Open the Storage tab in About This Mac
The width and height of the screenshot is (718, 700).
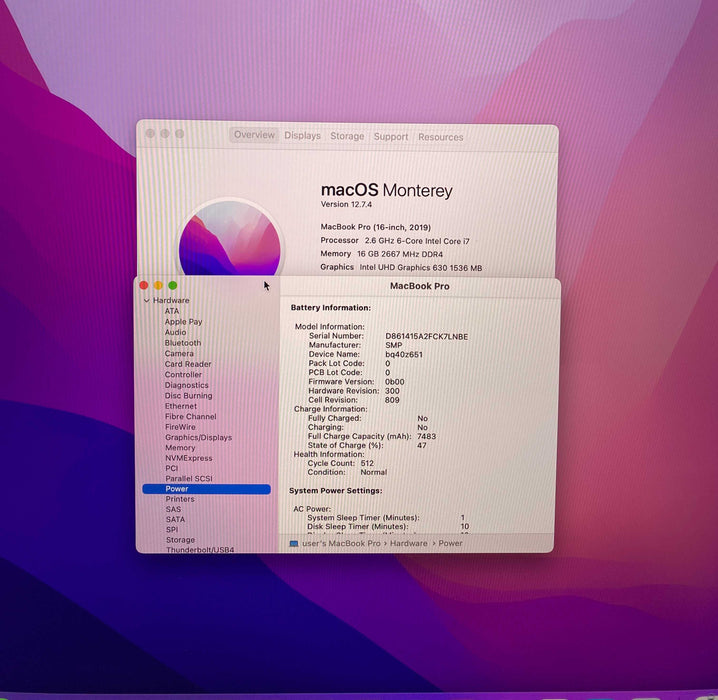(x=347, y=136)
